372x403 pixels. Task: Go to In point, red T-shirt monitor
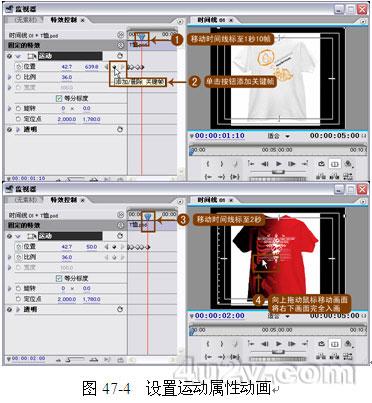pos(208,357)
